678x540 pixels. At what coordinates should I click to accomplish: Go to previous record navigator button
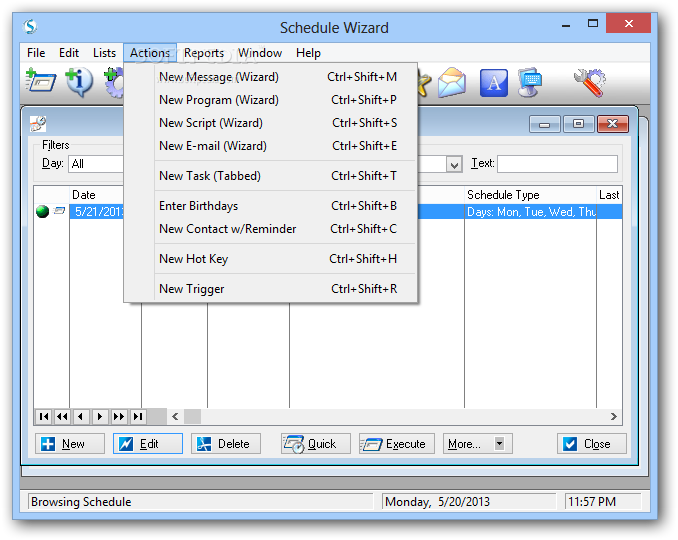click(x=81, y=416)
